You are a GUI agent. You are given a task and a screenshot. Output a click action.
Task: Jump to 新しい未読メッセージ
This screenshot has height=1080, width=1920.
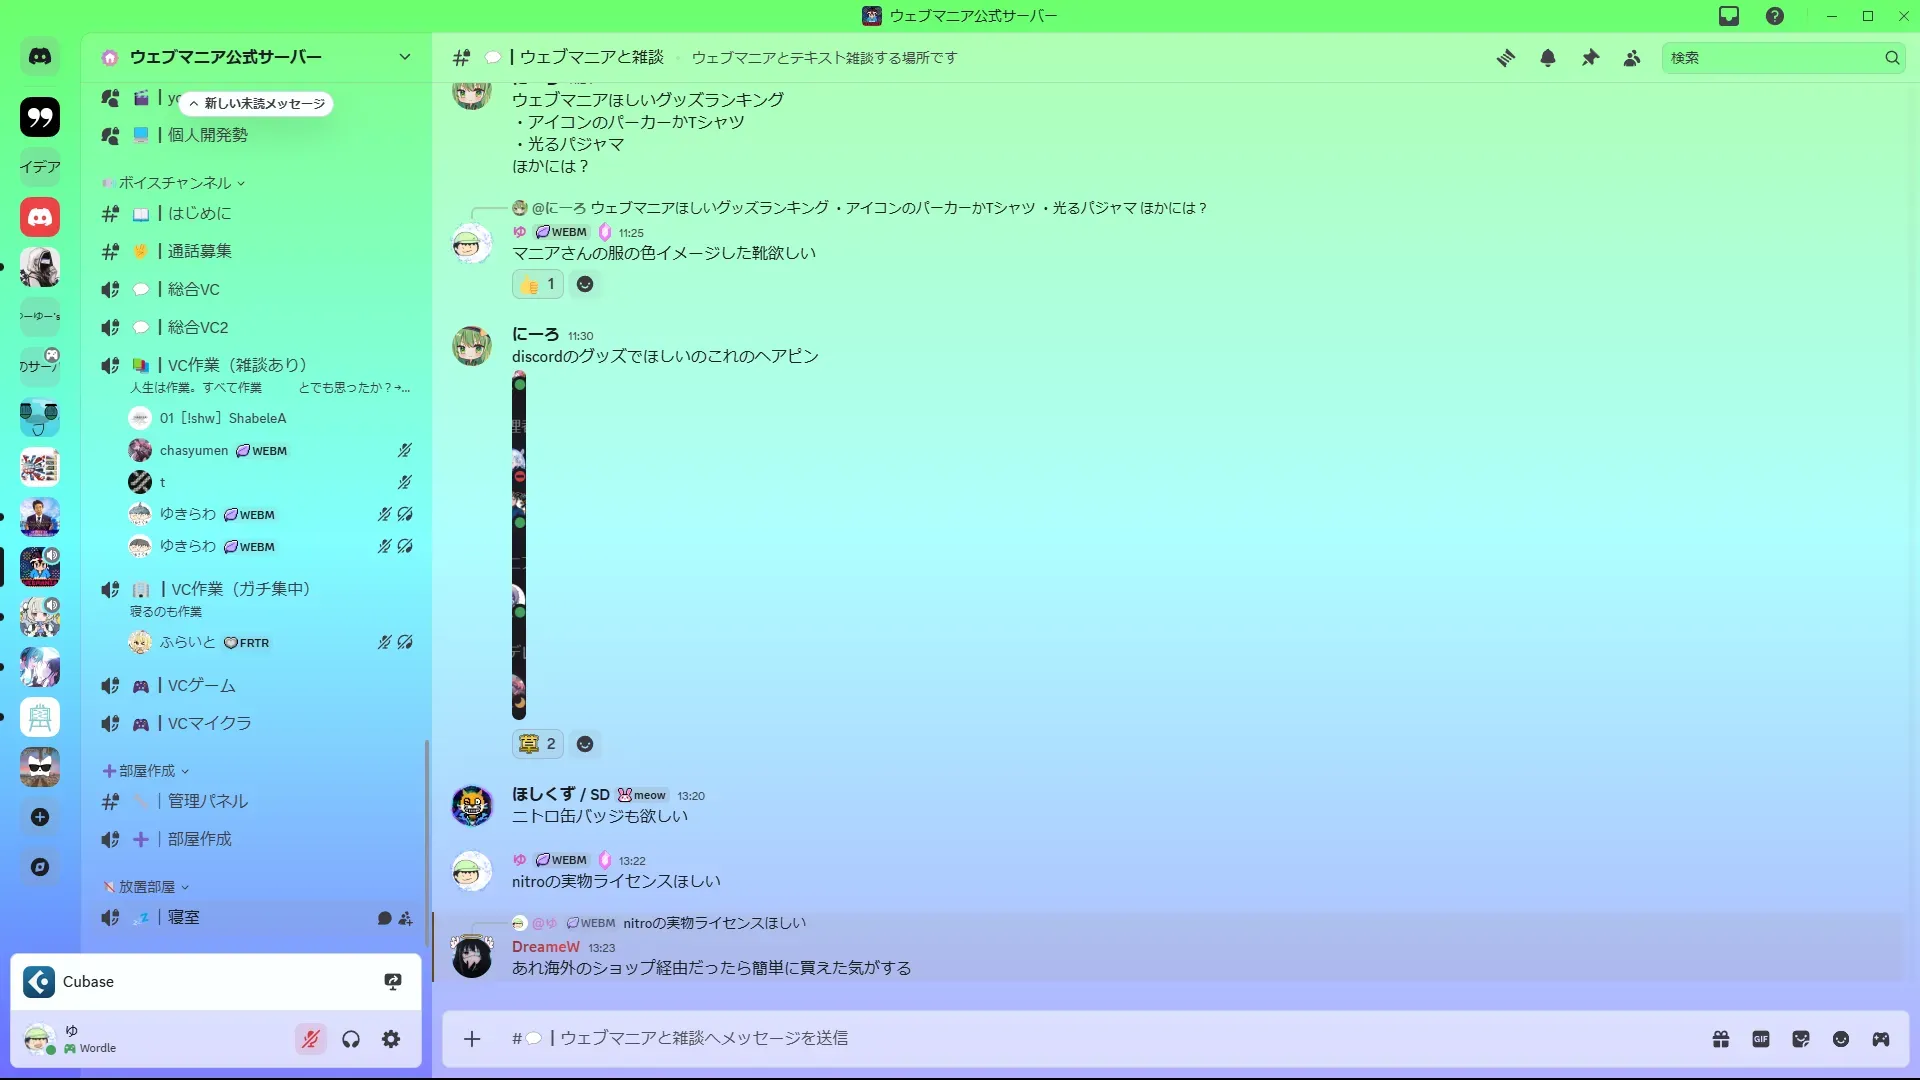[257, 104]
